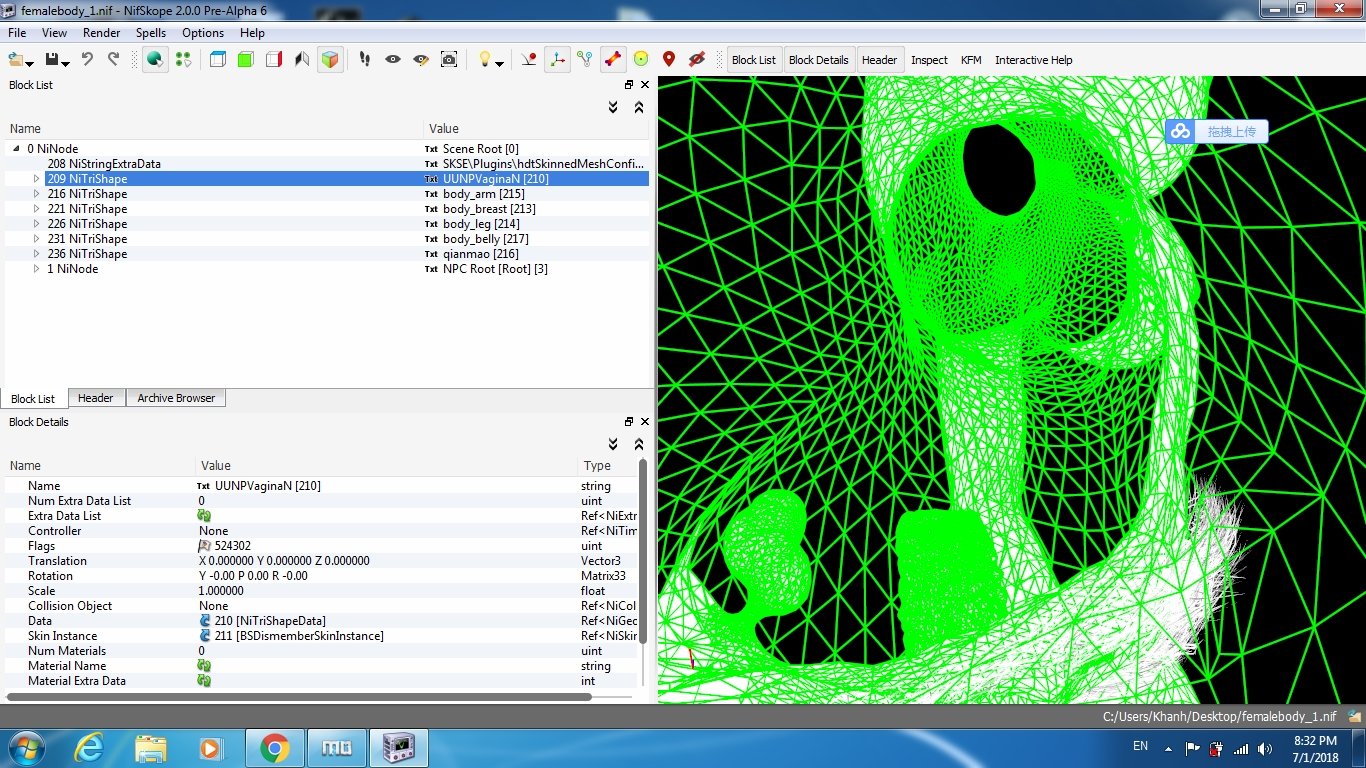Click the Block Details horizontal scrollbar
Screen dimensions: 1366x768
[x=300, y=695]
